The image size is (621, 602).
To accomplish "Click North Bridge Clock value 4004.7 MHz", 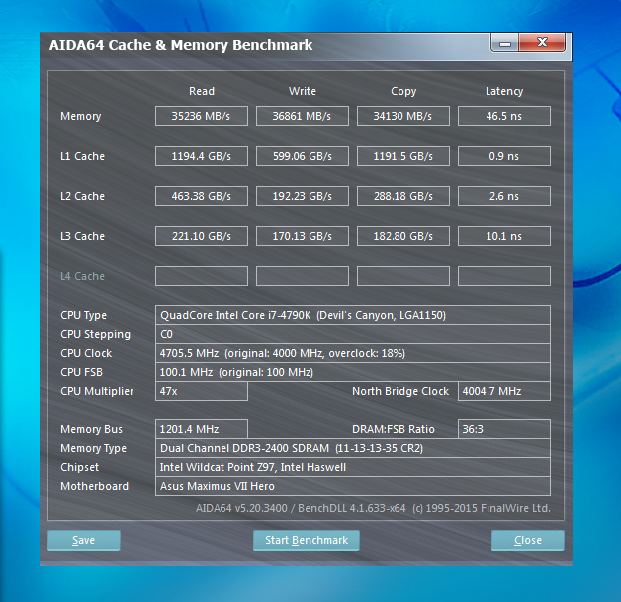I will tap(504, 391).
